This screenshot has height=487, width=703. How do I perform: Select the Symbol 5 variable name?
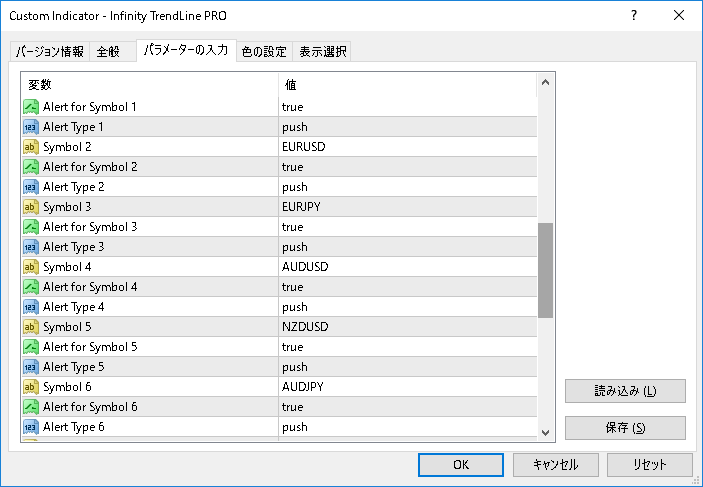[x=67, y=327]
